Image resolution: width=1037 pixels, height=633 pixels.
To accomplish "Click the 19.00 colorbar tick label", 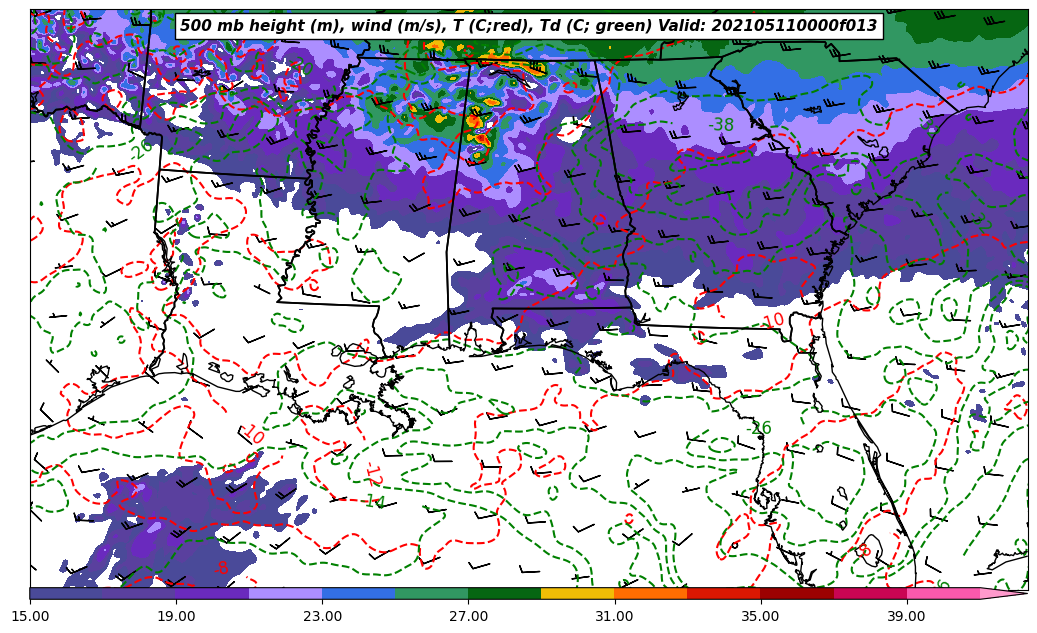I will (176, 616).
